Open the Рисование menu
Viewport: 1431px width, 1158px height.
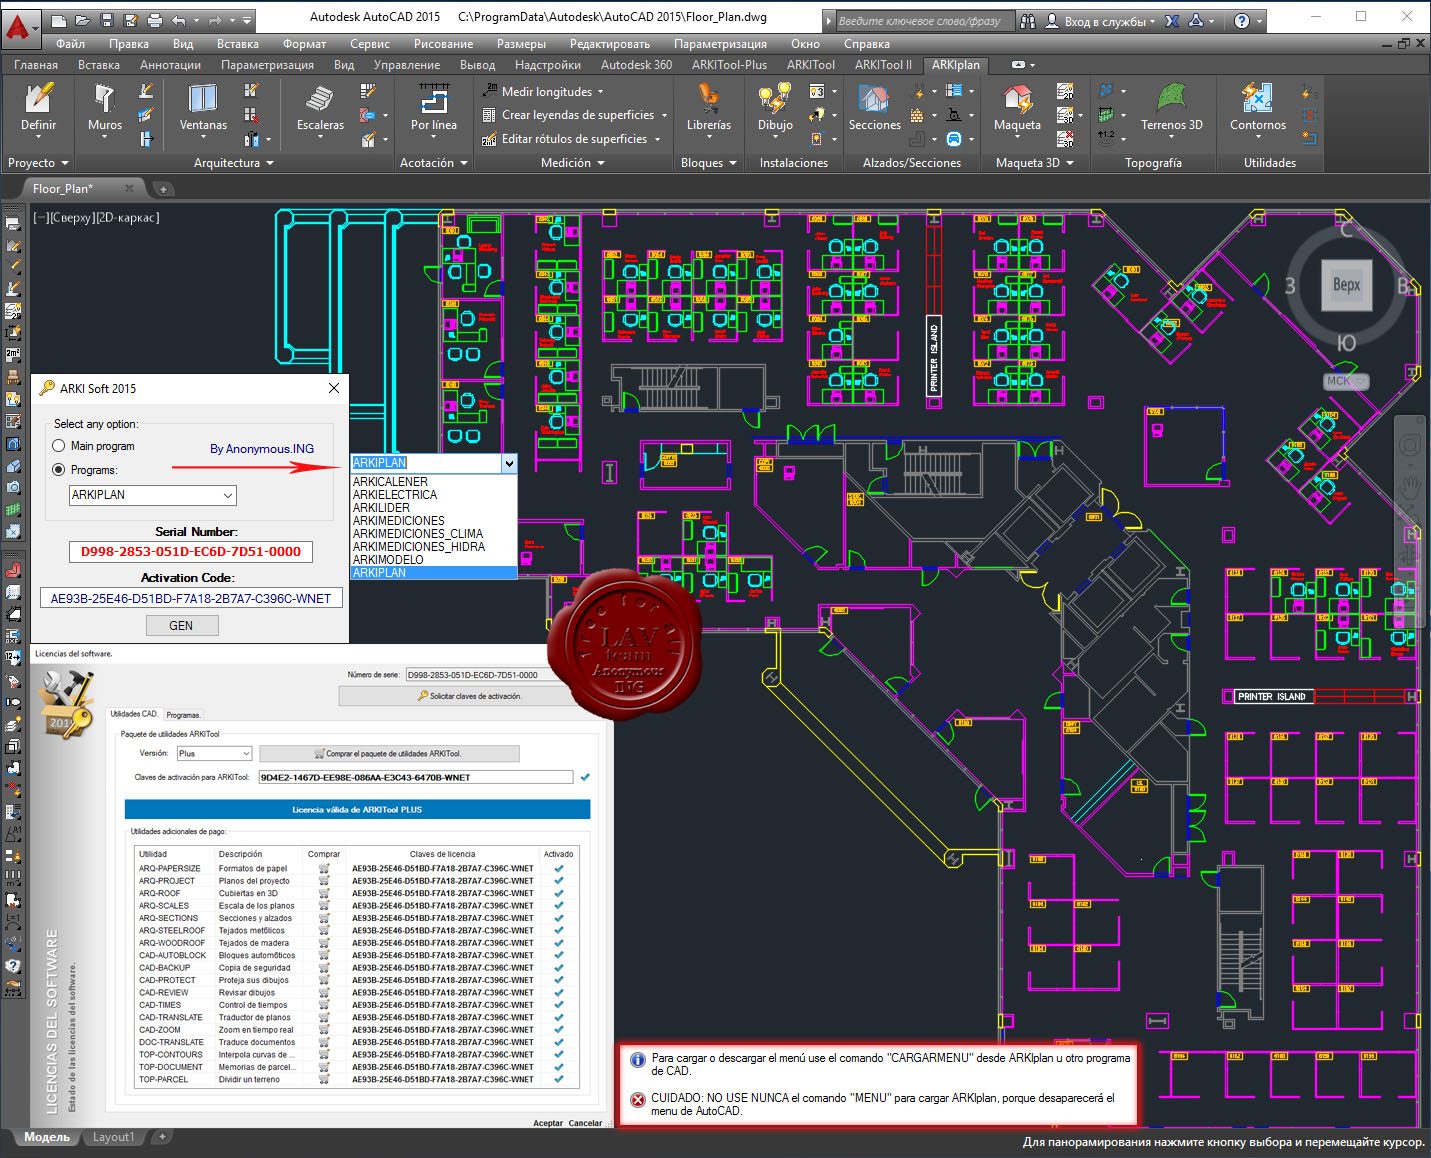click(443, 44)
